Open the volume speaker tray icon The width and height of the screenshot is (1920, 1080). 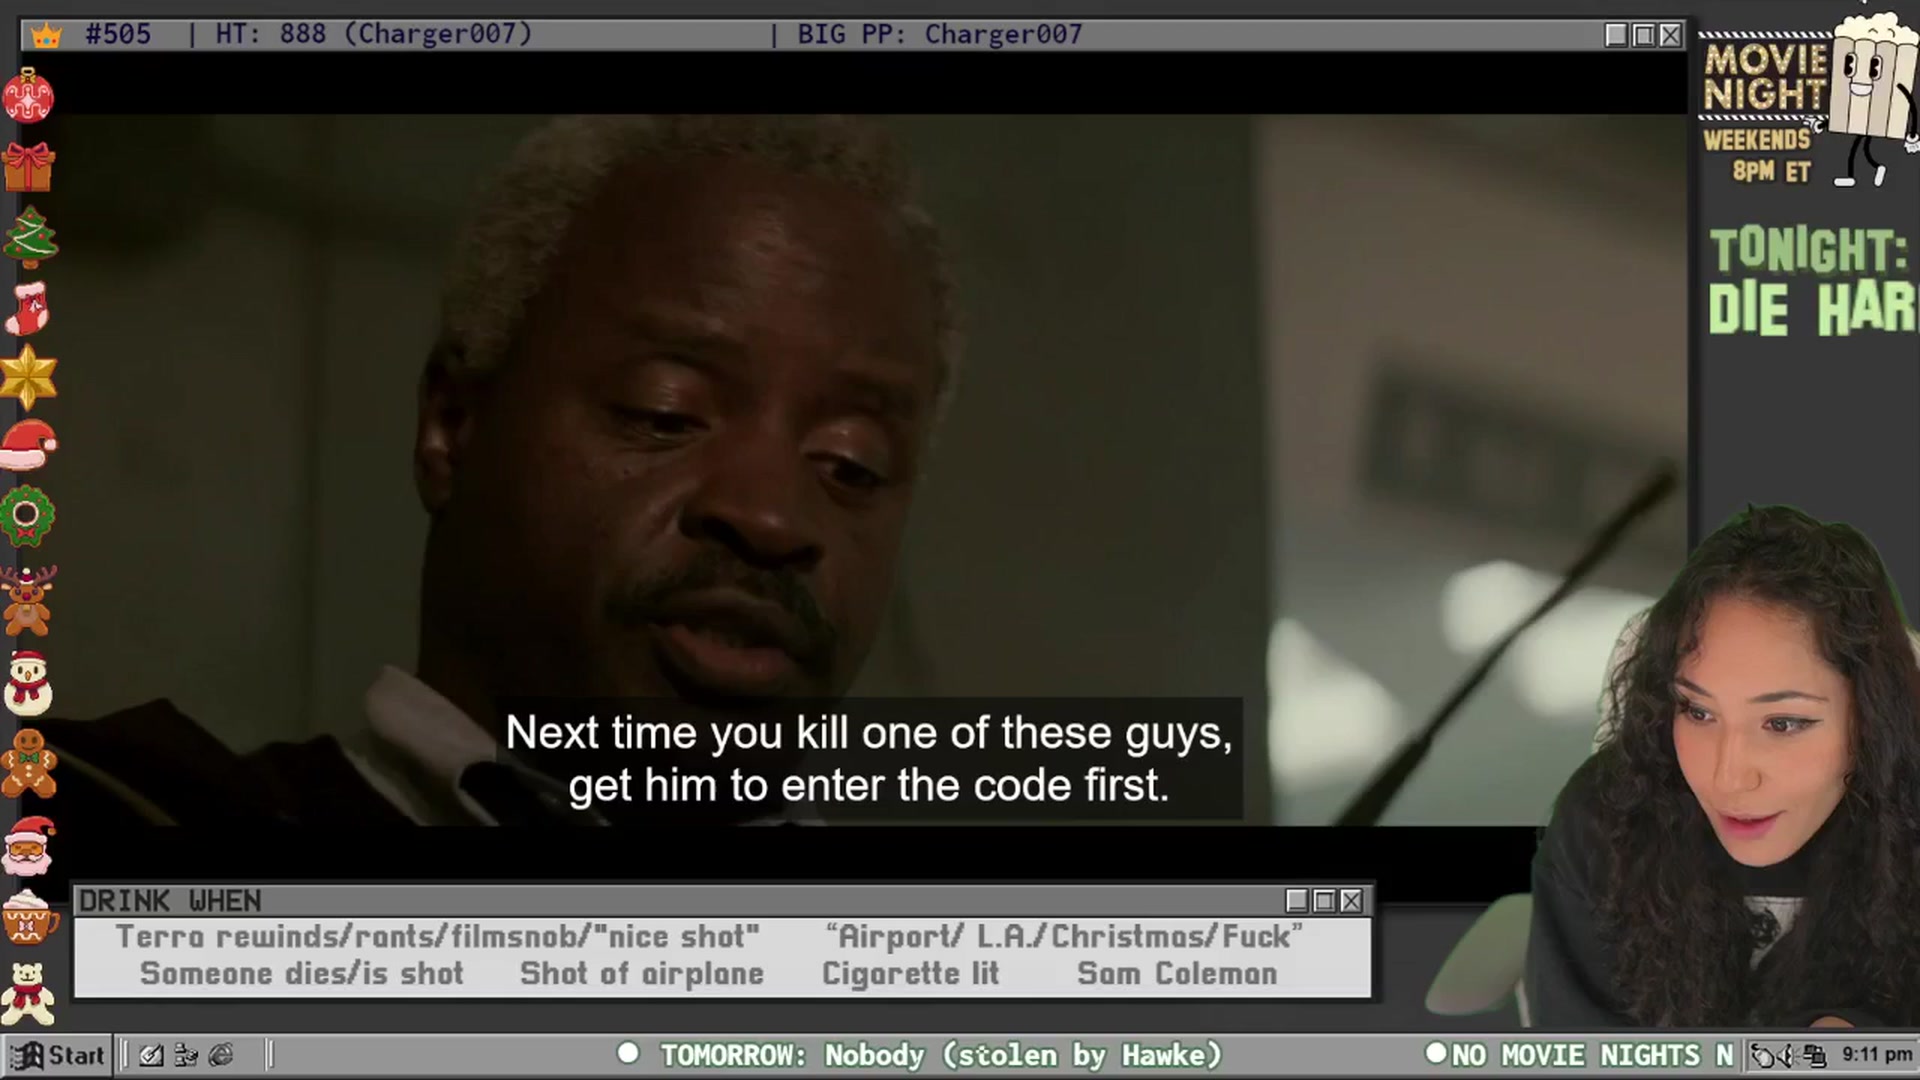point(1786,1055)
